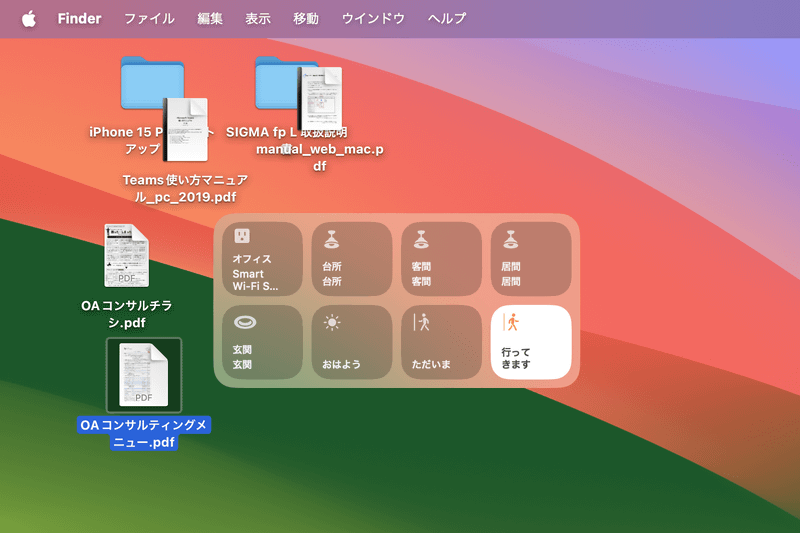
Task: Select the manual_web_mac.pdf document icon
Action: 320,98
